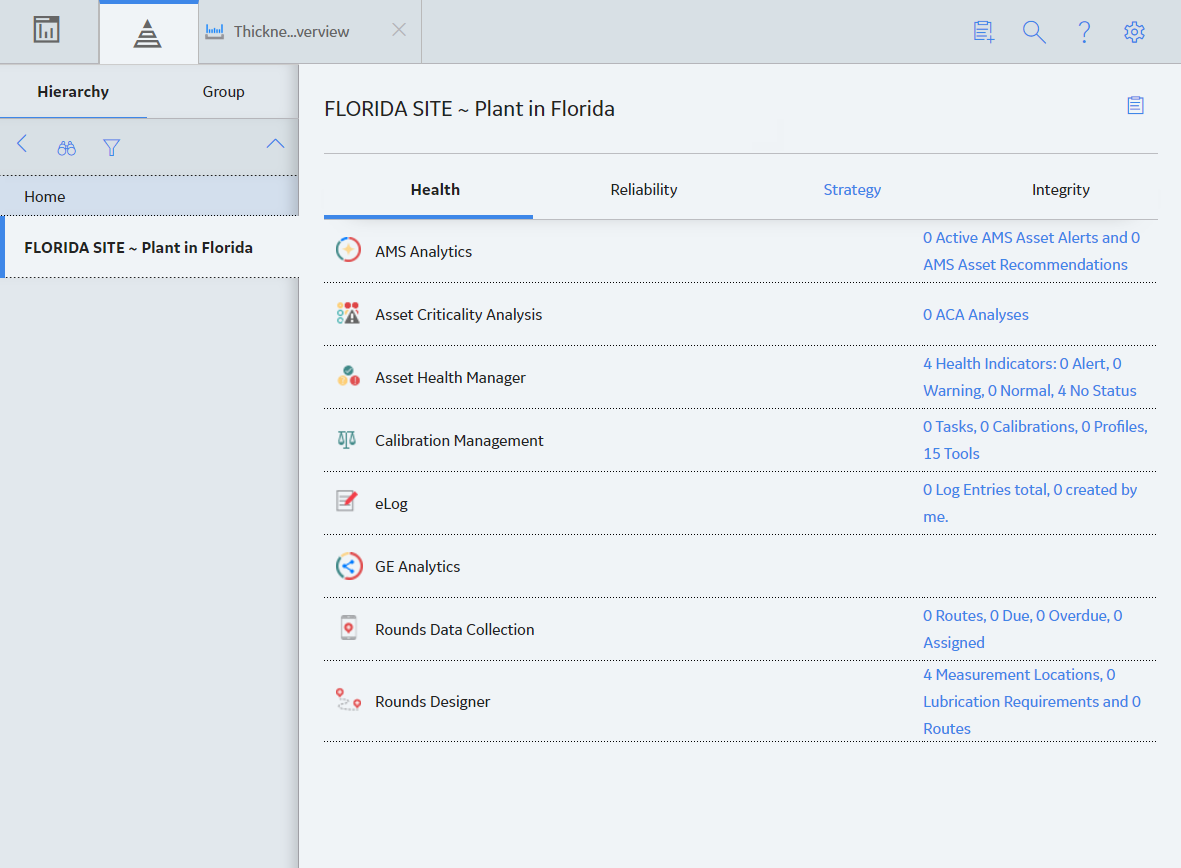
Task: Click the GE Analytics label
Action: click(417, 567)
